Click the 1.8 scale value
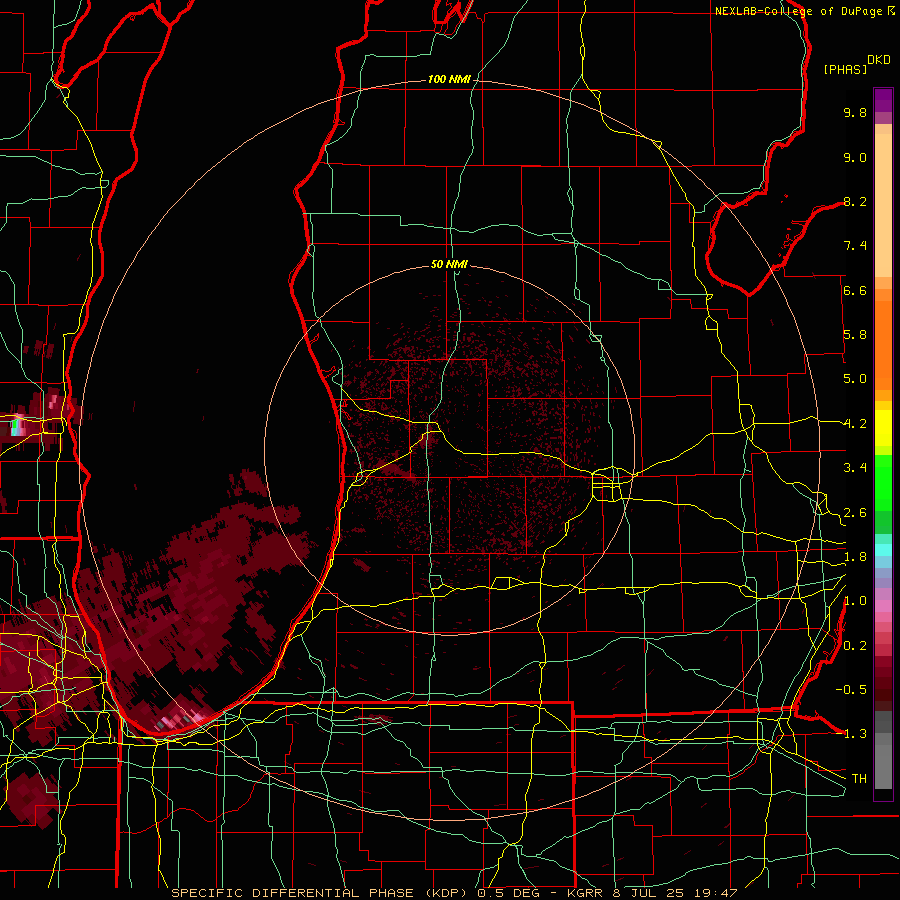This screenshot has height=900, width=900. (855, 557)
